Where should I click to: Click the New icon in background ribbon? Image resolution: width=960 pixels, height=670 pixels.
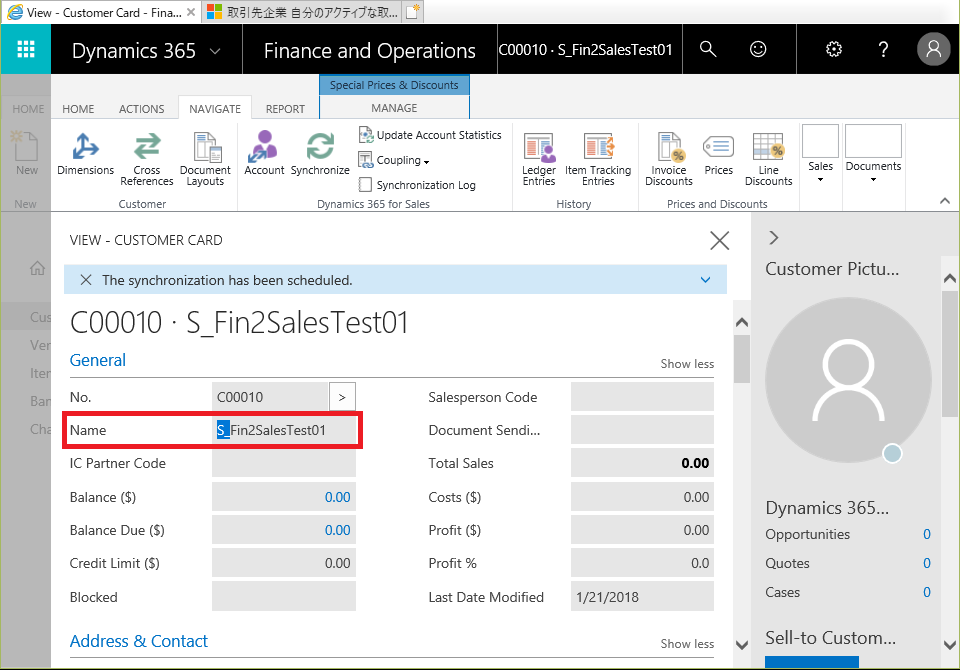[x=26, y=153]
